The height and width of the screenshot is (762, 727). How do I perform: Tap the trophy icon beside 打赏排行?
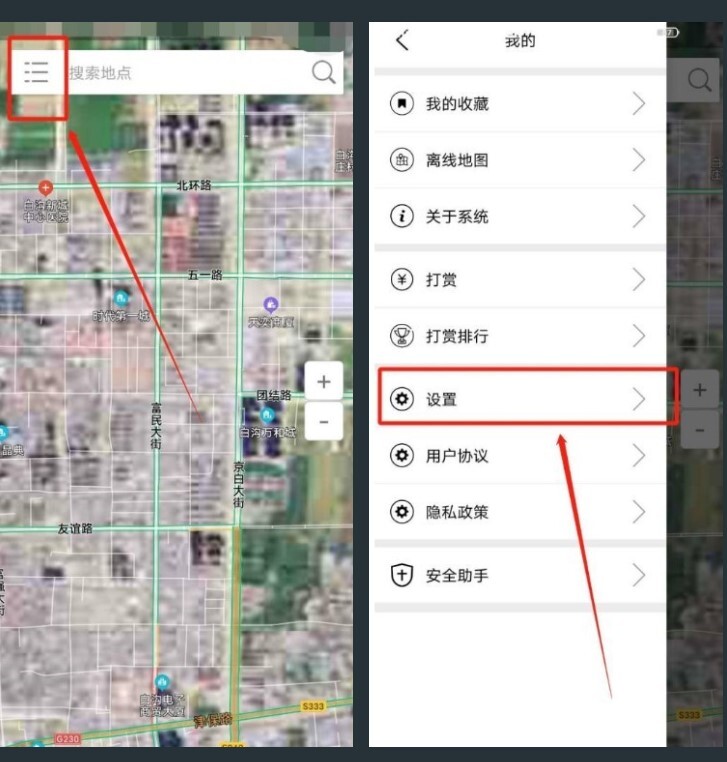coord(402,336)
